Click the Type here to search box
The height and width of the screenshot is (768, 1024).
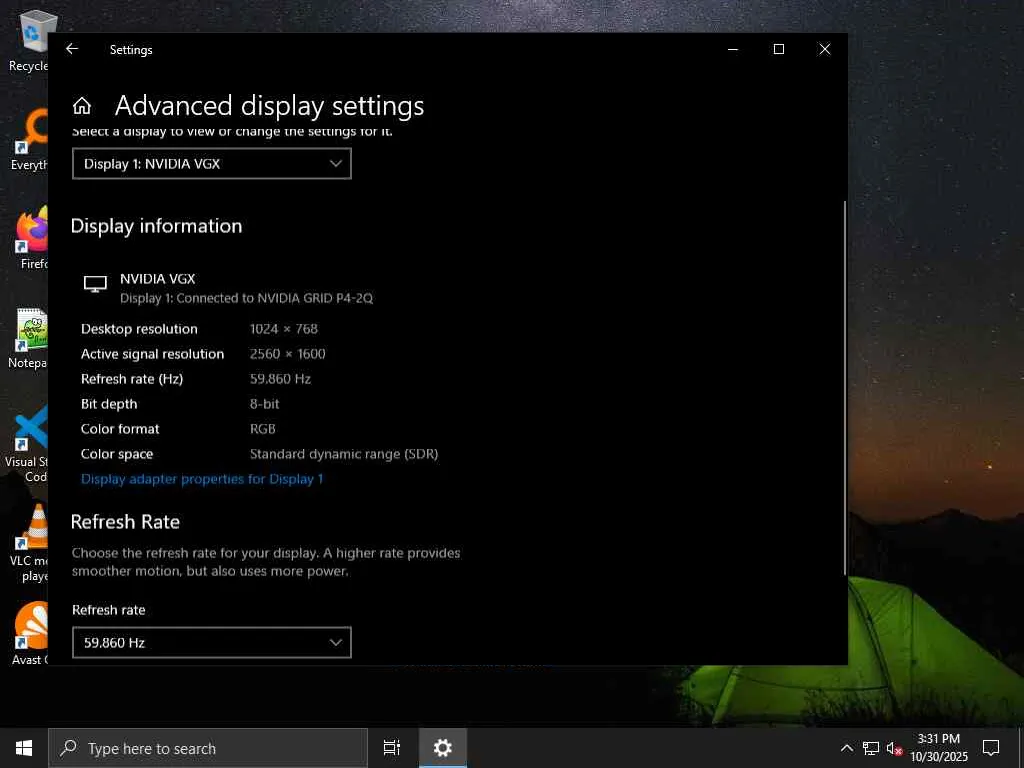tap(208, 748)
